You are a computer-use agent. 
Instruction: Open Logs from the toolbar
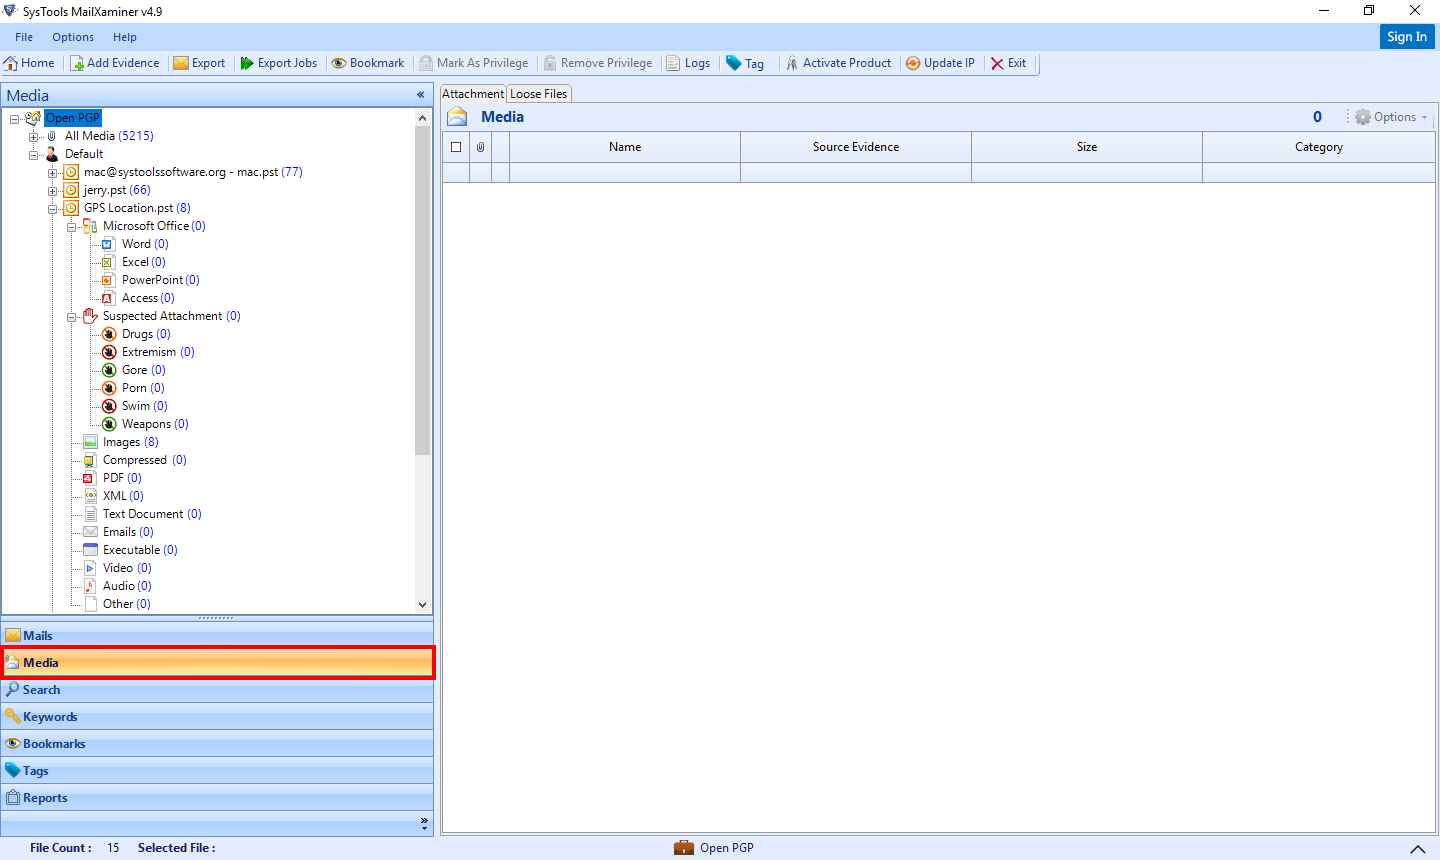click(688, 63)
